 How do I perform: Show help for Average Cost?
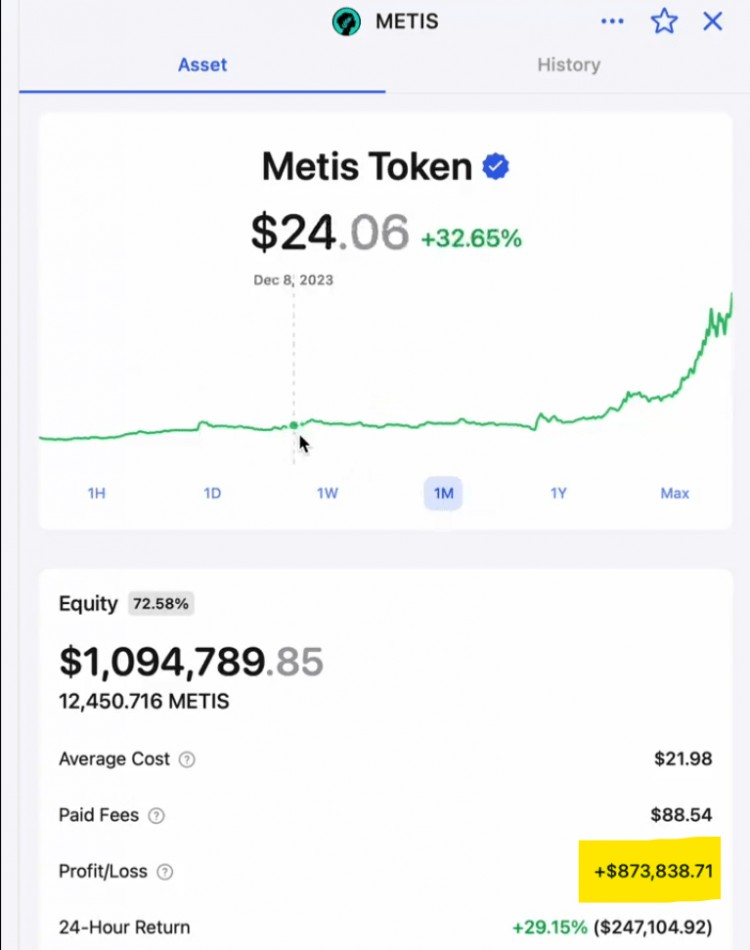click(187, 759)
